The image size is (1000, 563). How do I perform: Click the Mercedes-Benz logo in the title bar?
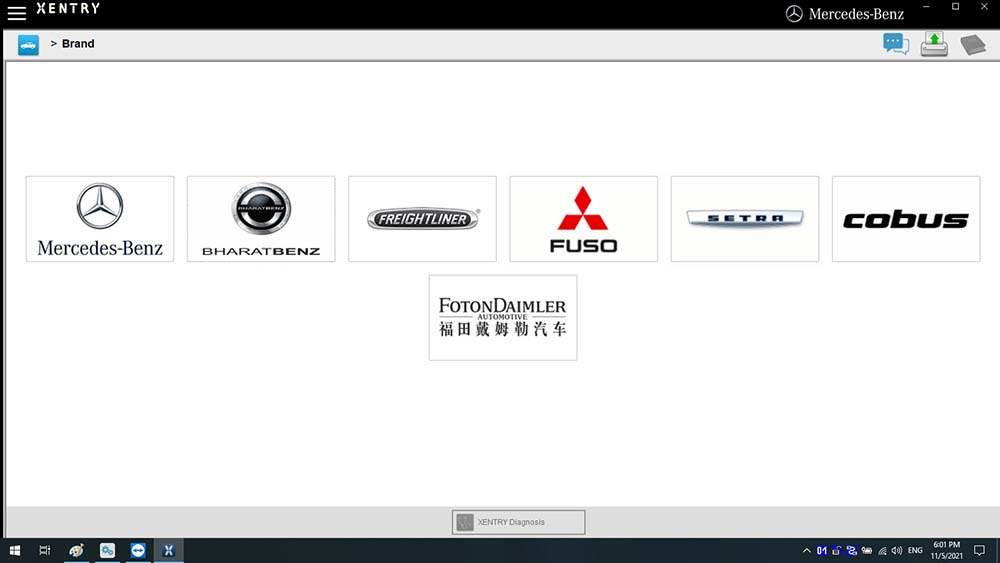[844, 13]
